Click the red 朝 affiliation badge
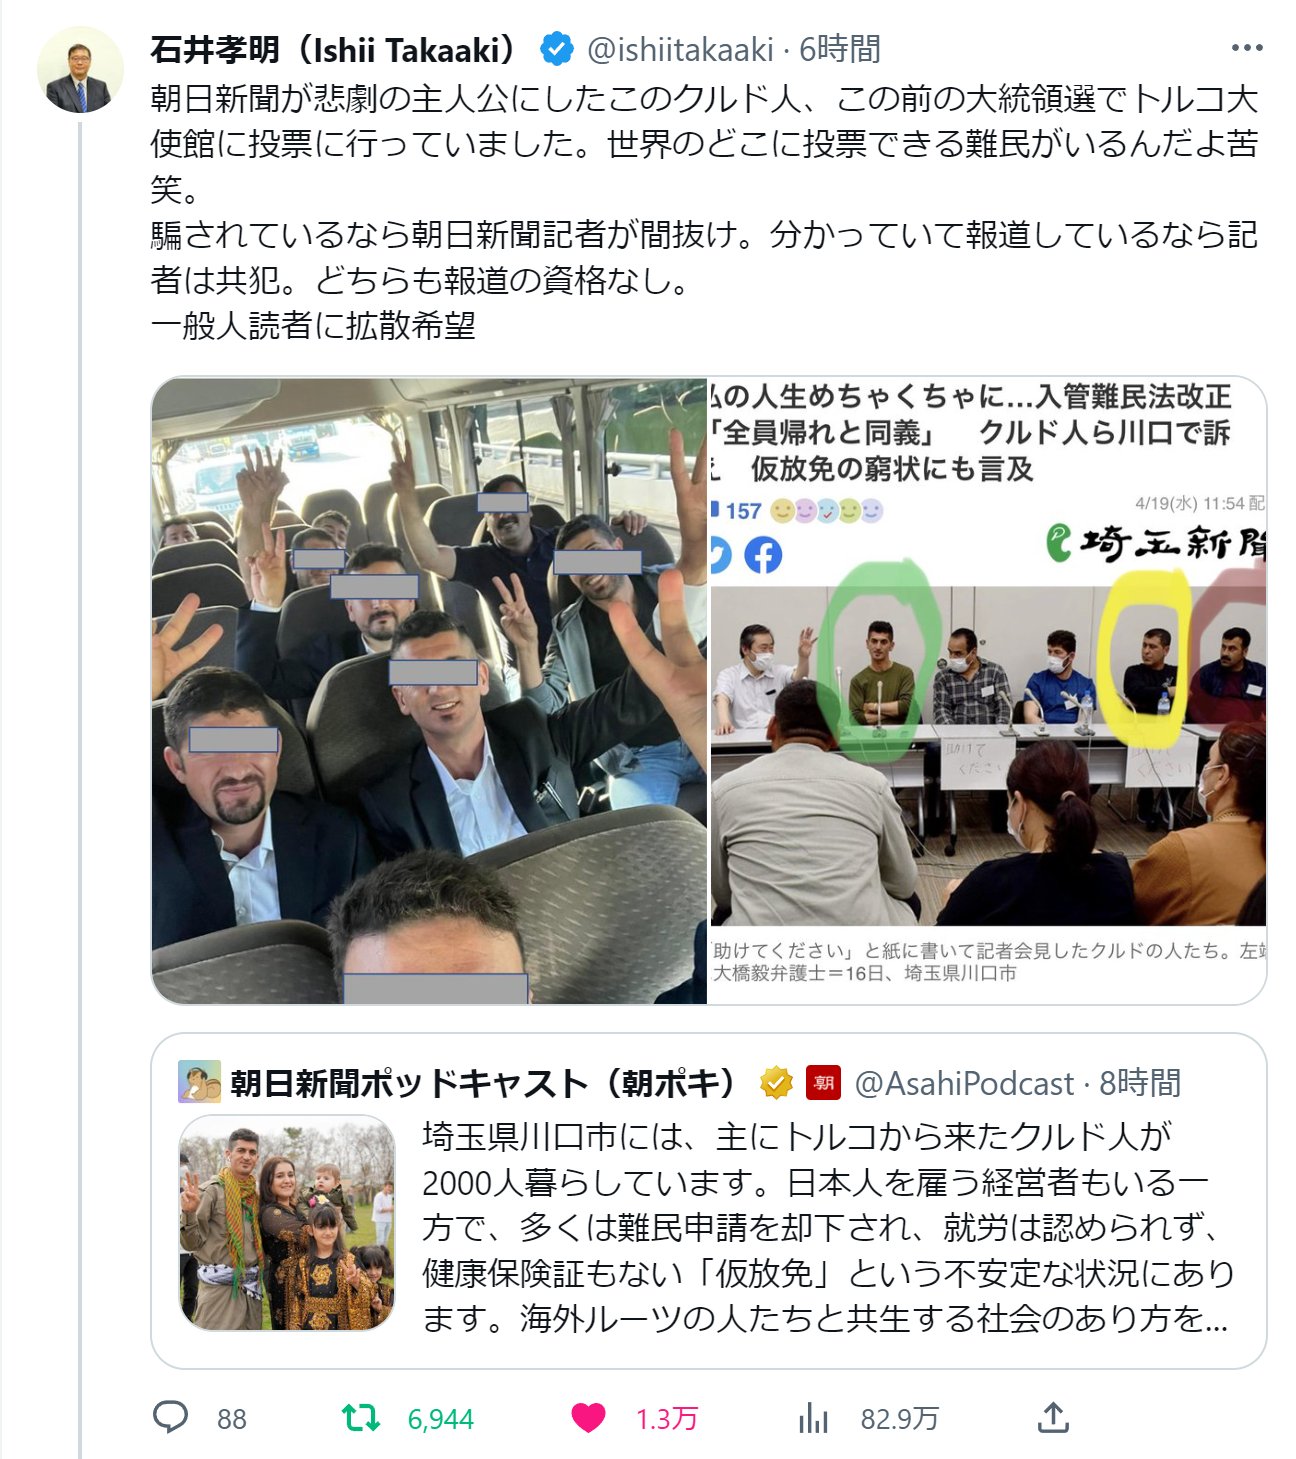1296x1459 pixels. [823, 1082]
